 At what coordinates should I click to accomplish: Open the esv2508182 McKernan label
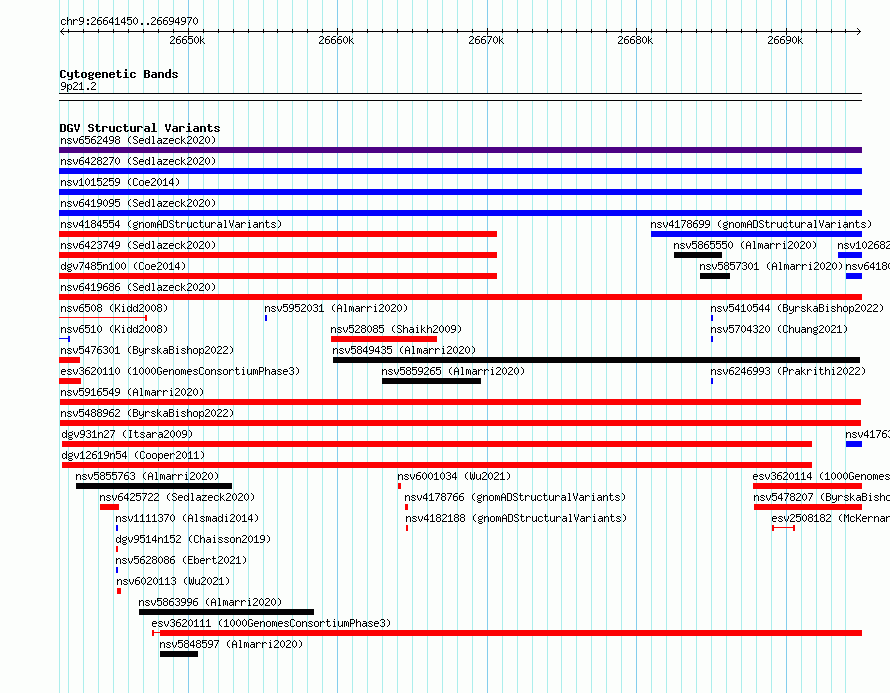[830, 518]
